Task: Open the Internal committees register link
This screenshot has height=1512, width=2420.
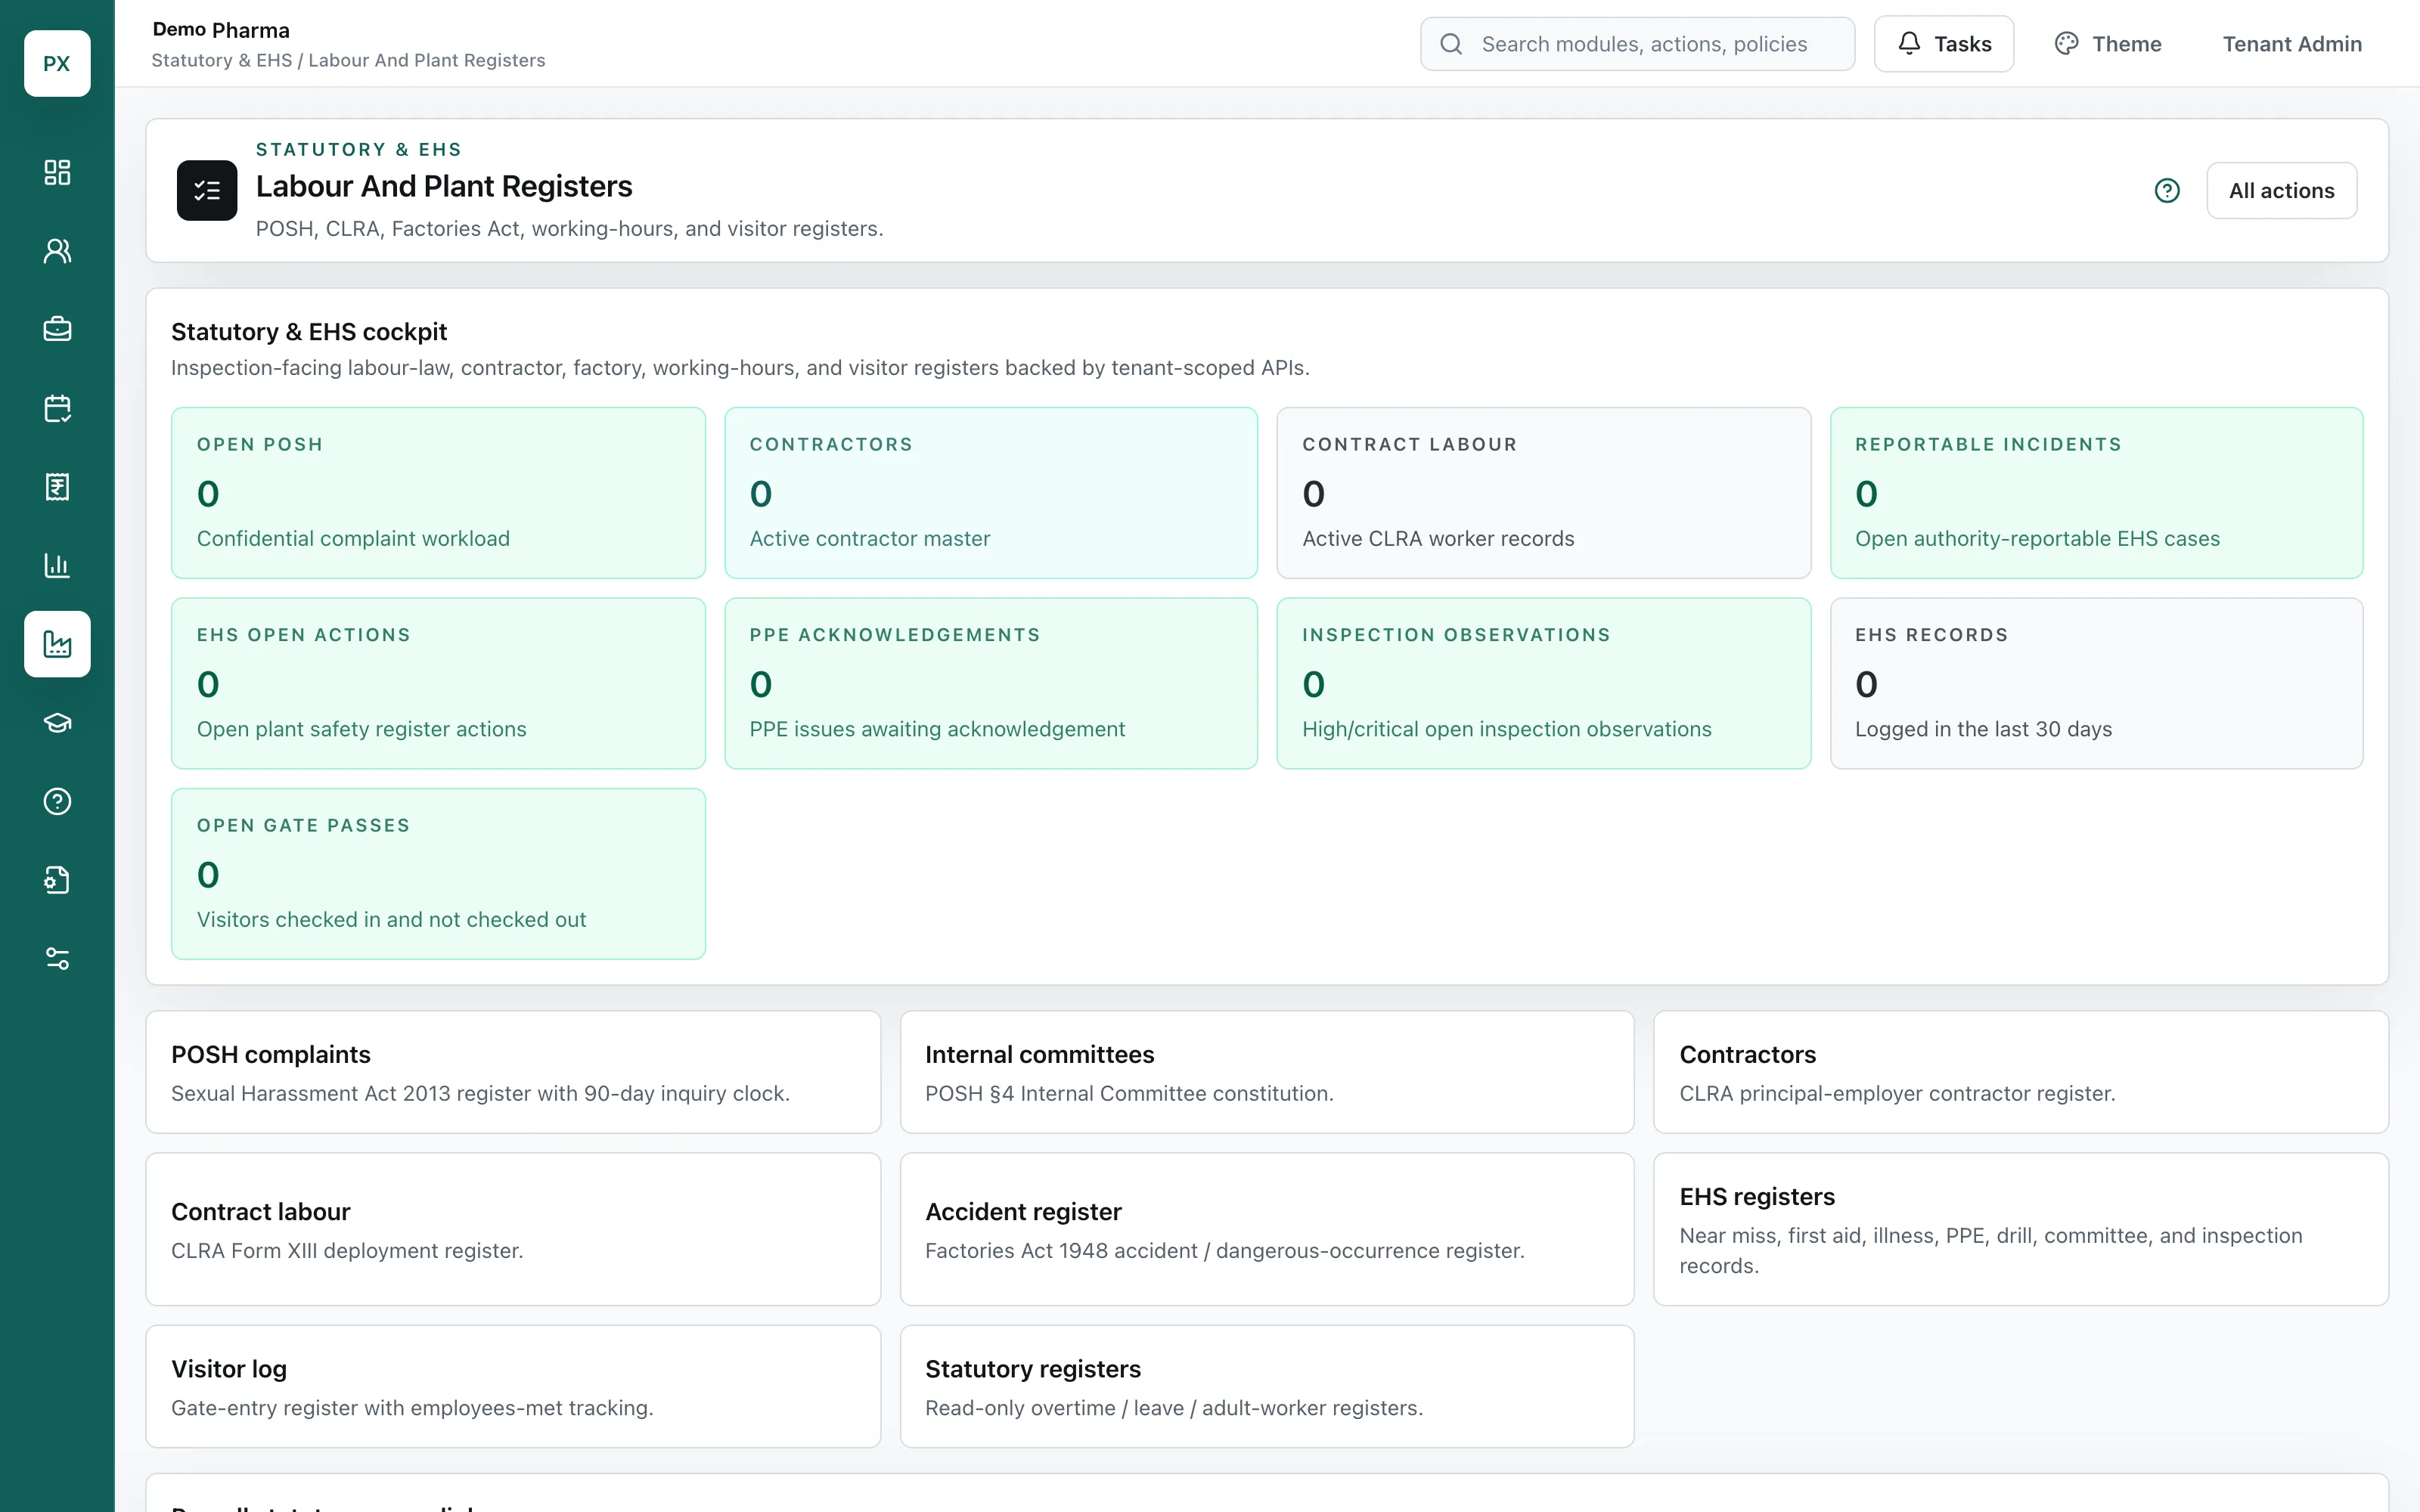Action: click(1267, 1072)
